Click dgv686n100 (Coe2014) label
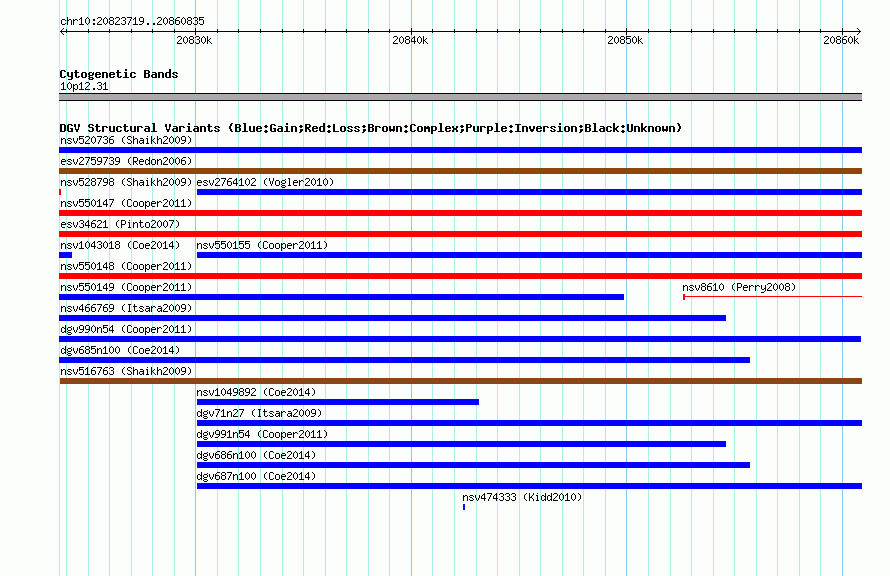Viewport: 890px width, 576px height. [256, 455]
